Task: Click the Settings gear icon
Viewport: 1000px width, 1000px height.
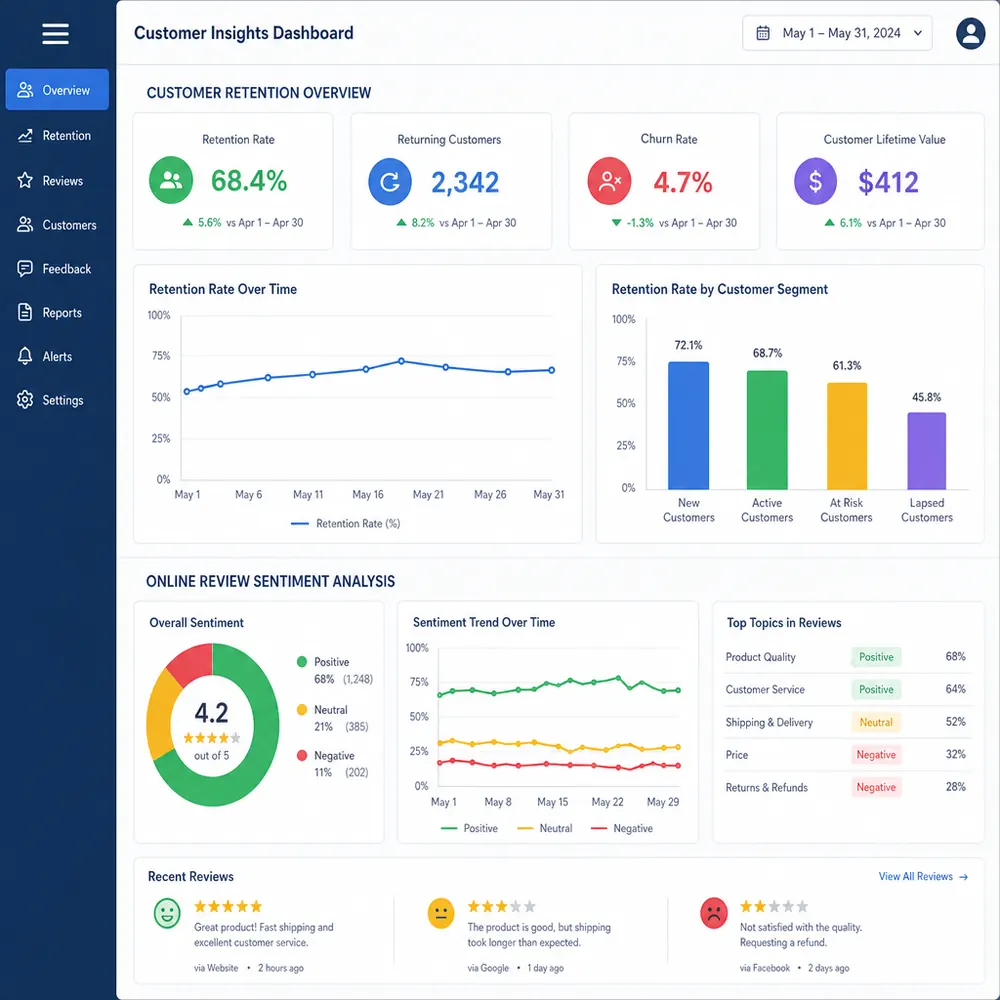Action: click(25, 400)
